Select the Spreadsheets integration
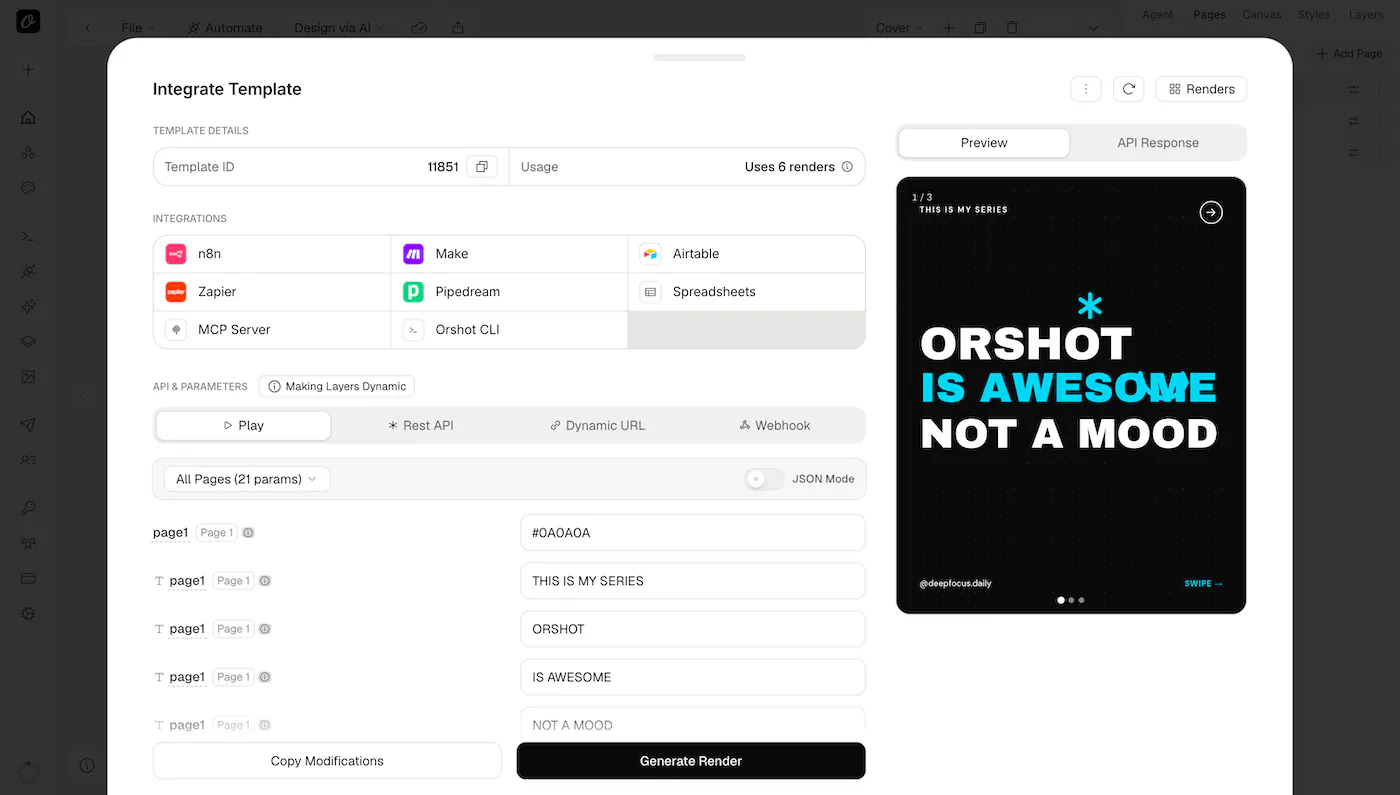Viewport: 1400px width, 795px height. tap(746, 292)
